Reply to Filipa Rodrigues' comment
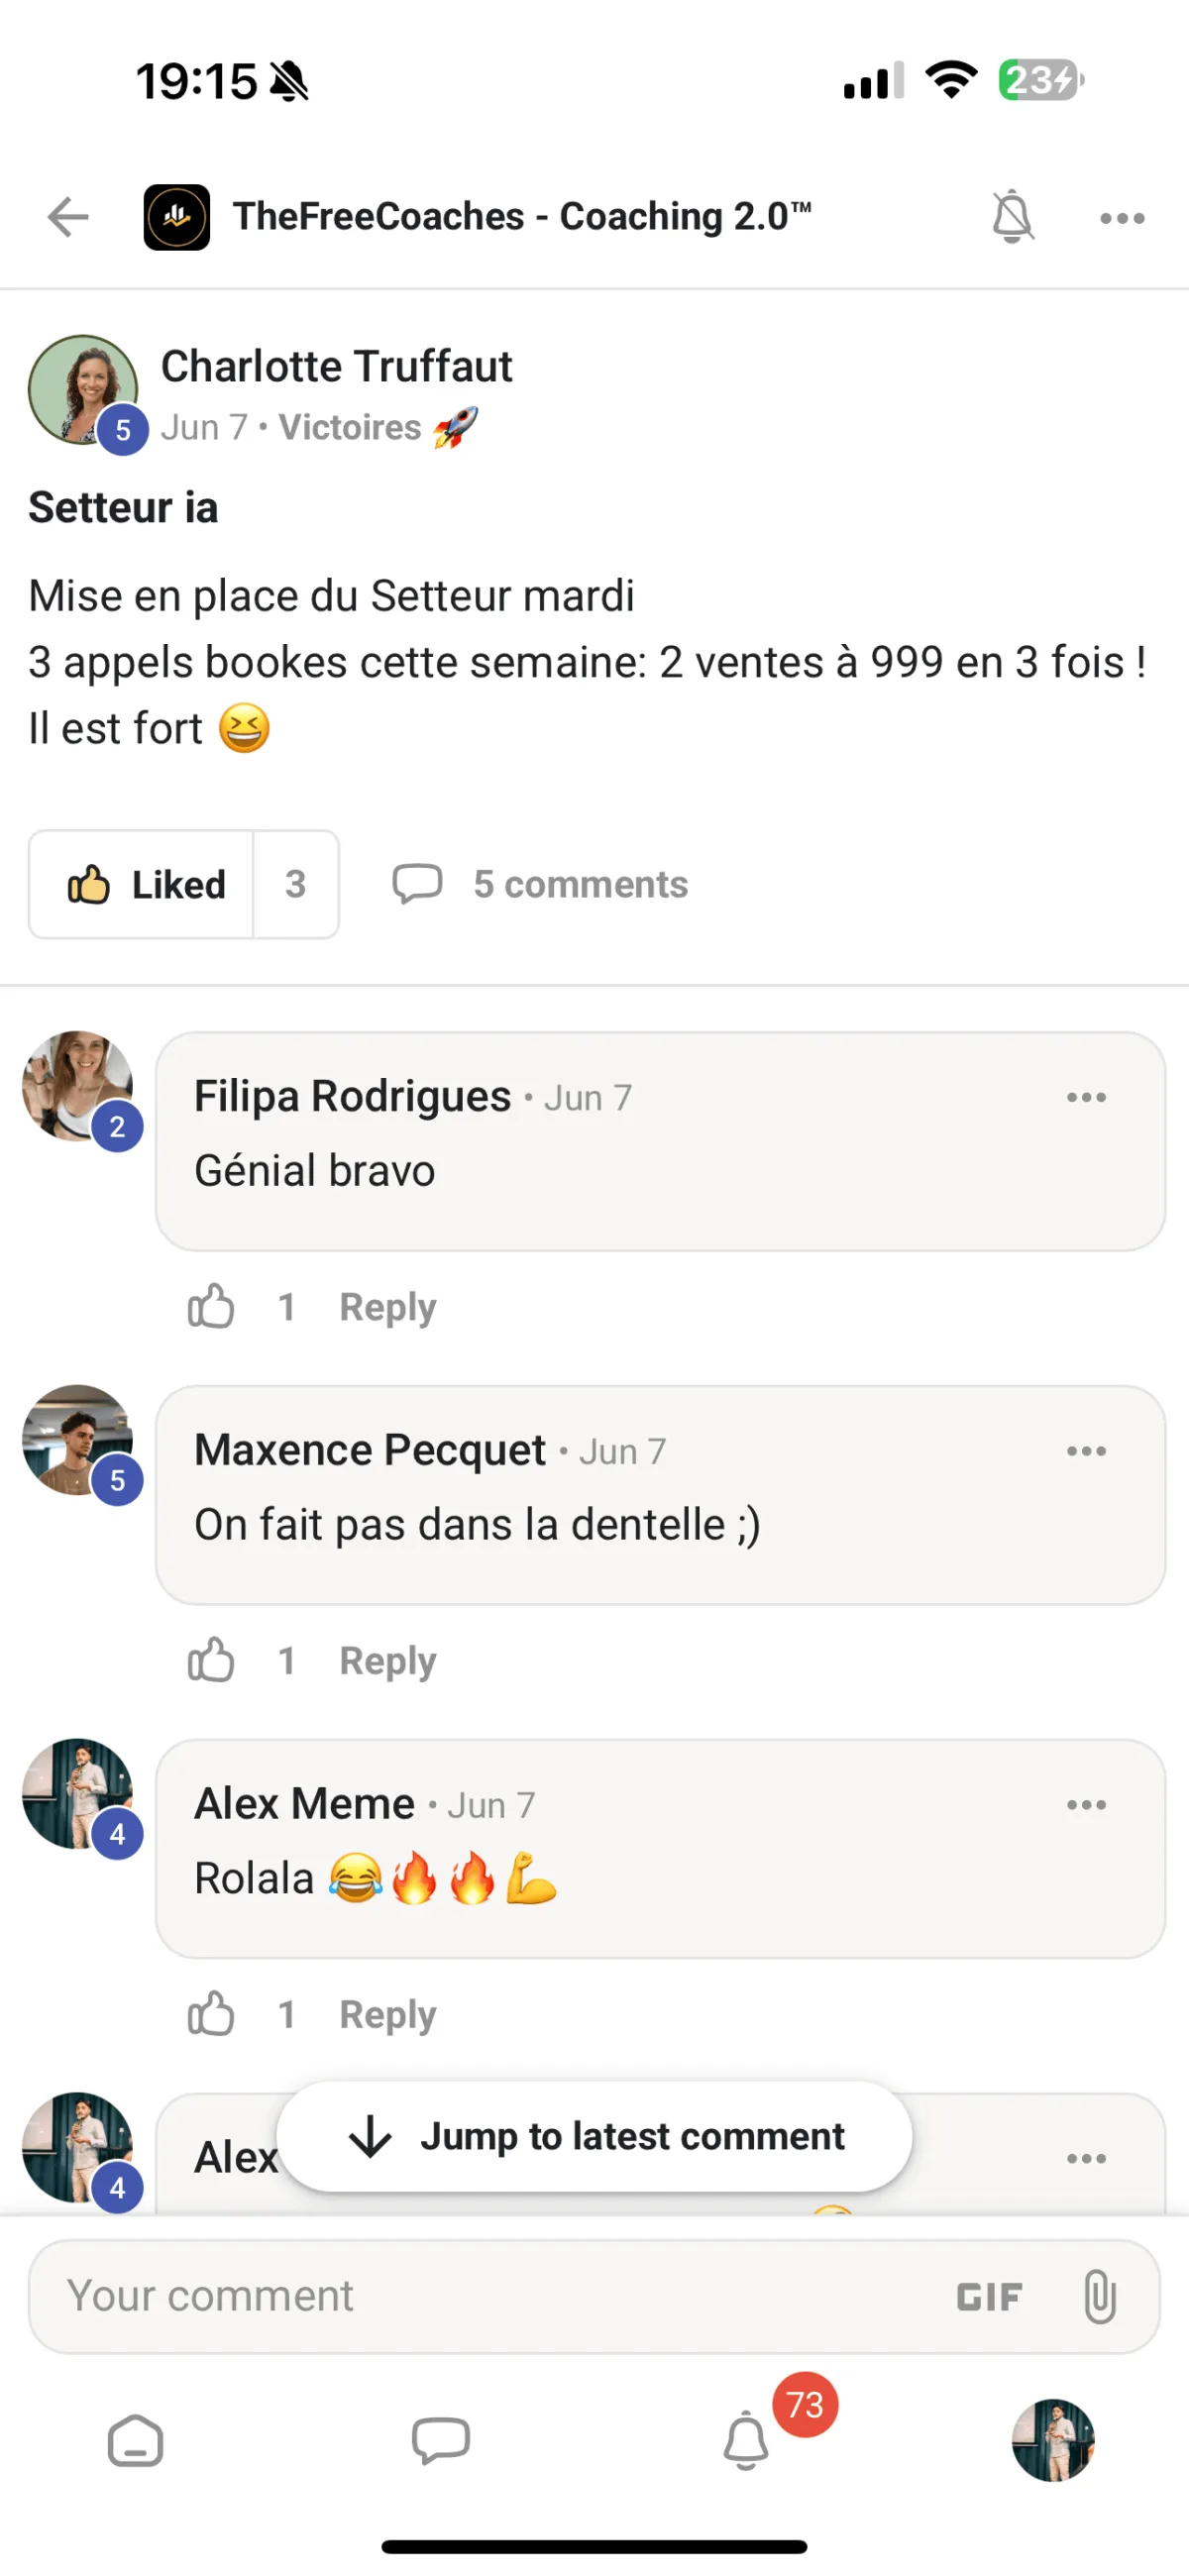The width and height of the screenshot is (1189, 2576). pos(388,1307)
